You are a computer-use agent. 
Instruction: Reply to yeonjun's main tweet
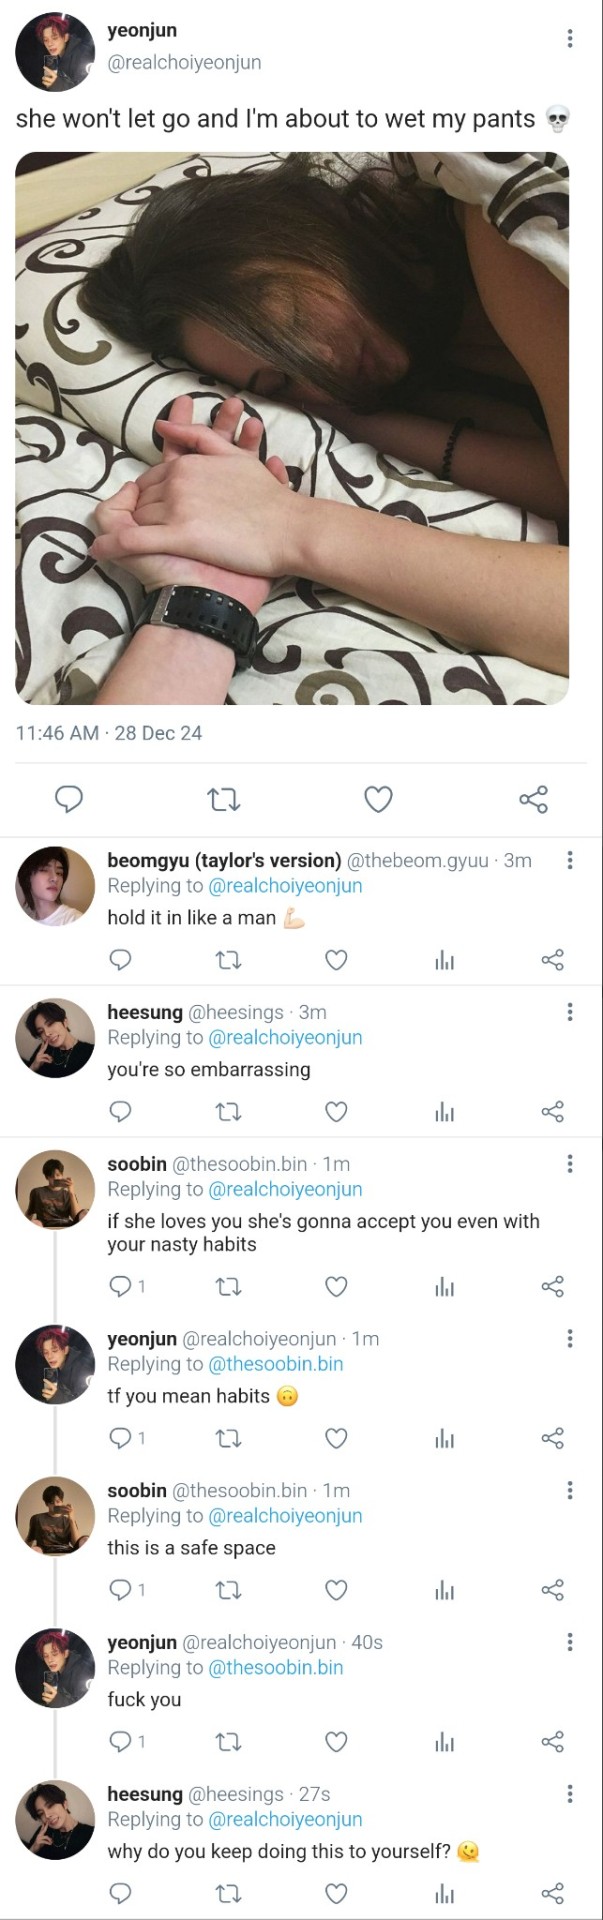point(68,799)
